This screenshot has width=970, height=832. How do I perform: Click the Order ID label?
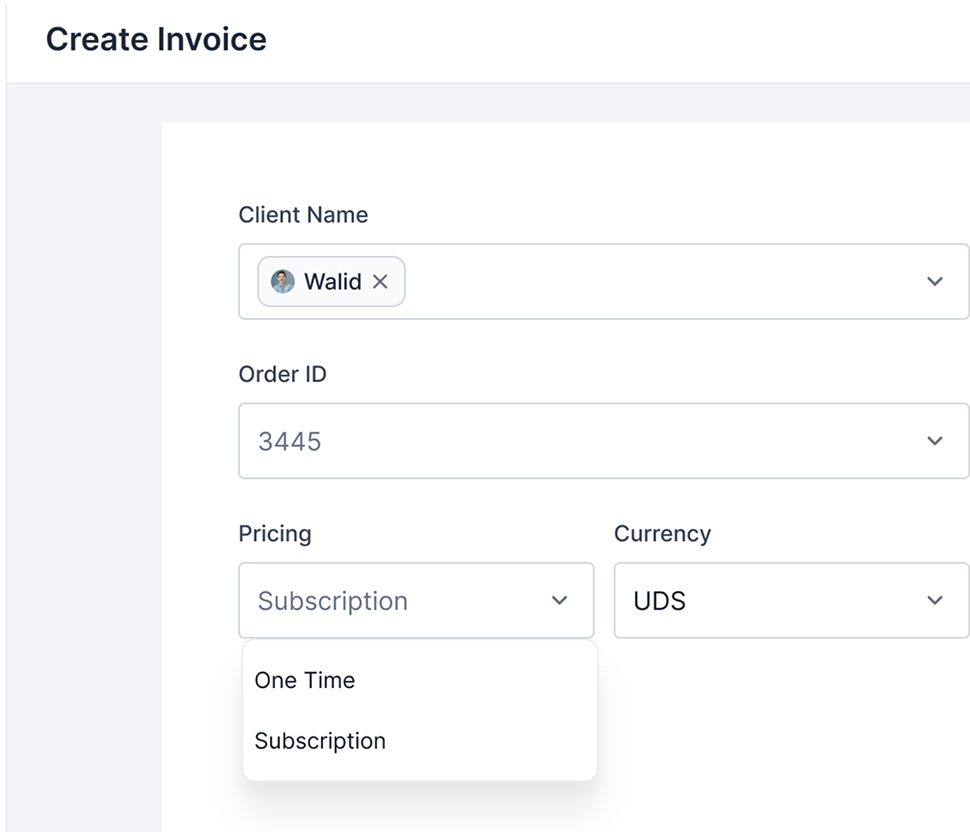tap(283, 374)
